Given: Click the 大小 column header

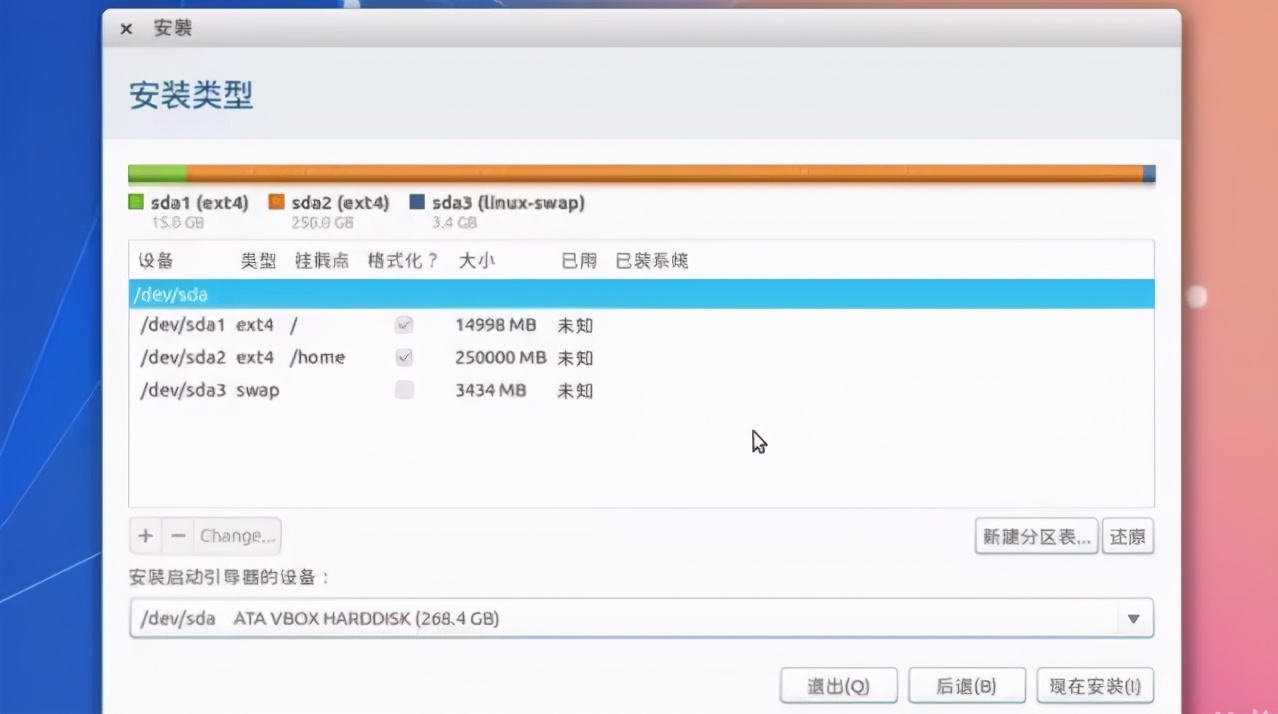Looking at the screenshot, I should (476, 261).
